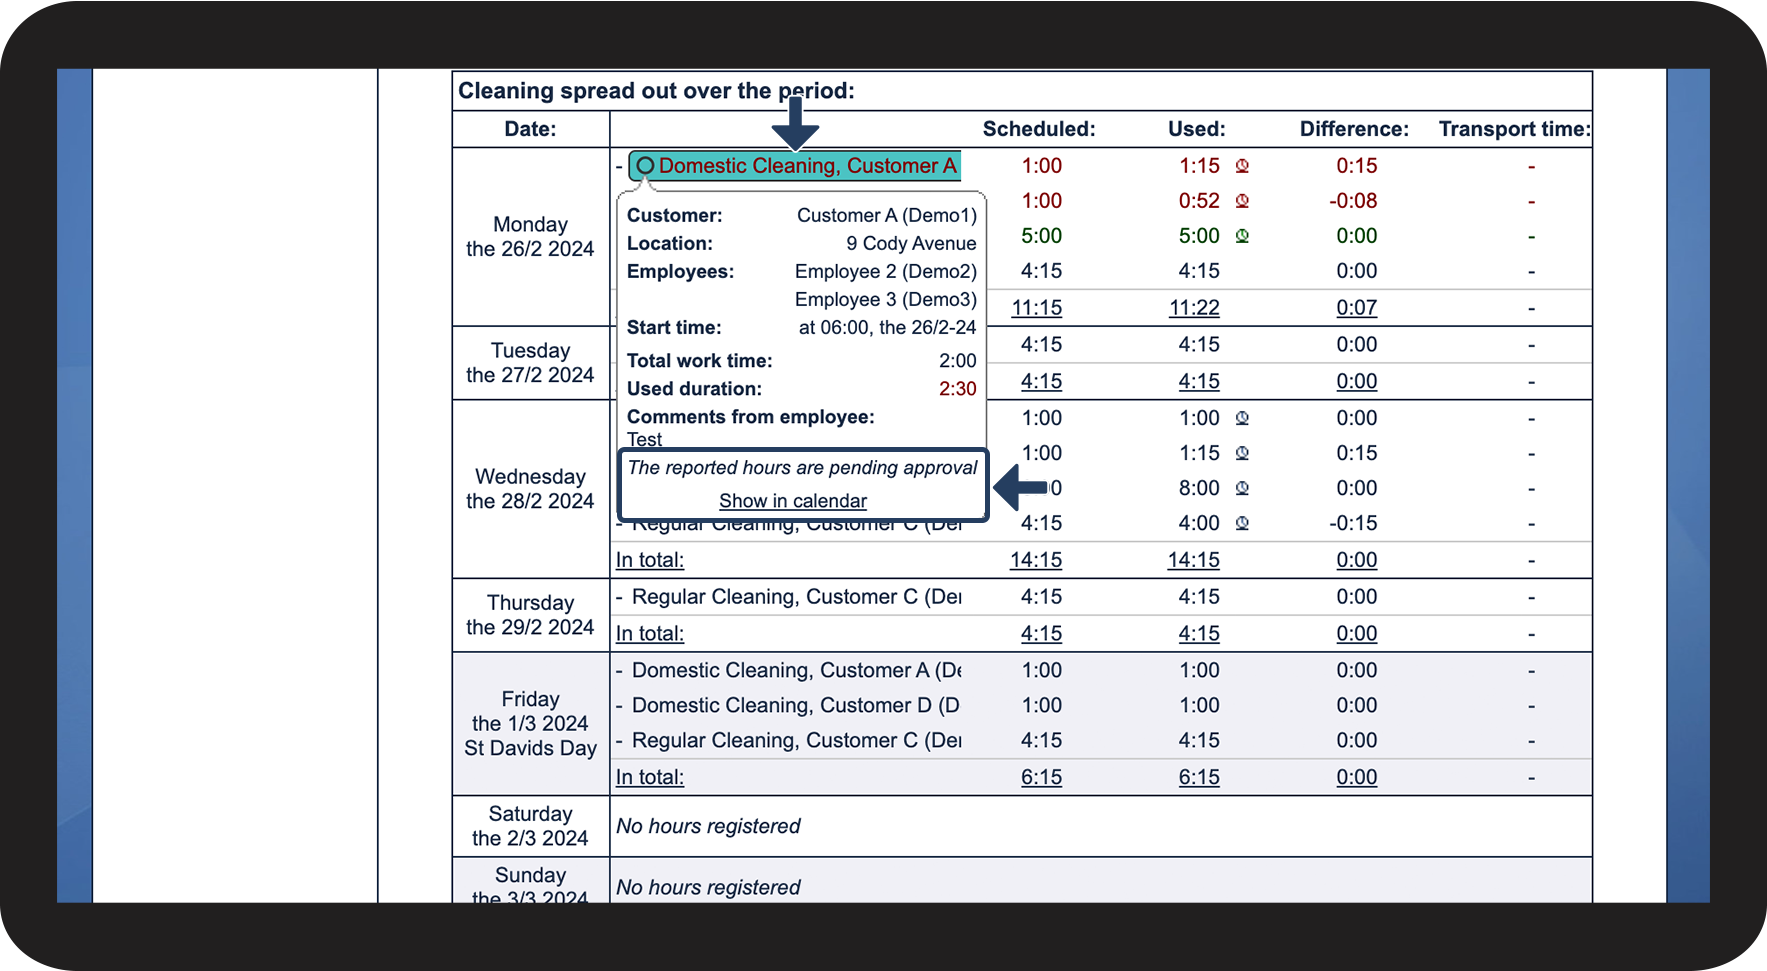Click the clock icon next to used 0:52

click(x=1242, y=201)
